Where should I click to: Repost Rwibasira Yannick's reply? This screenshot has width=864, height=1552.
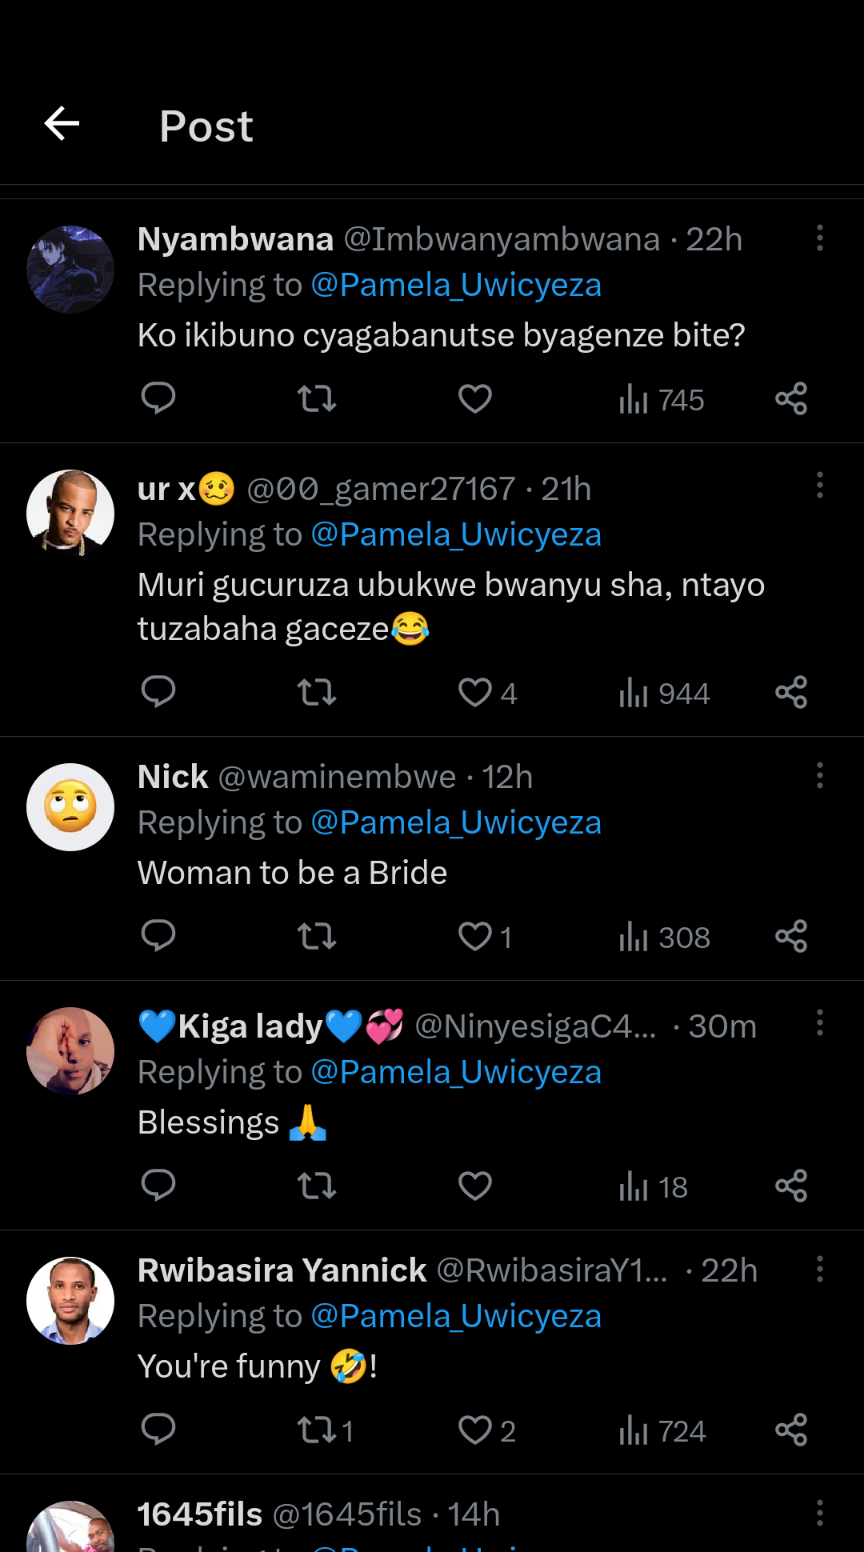[x=318, y=1431]
